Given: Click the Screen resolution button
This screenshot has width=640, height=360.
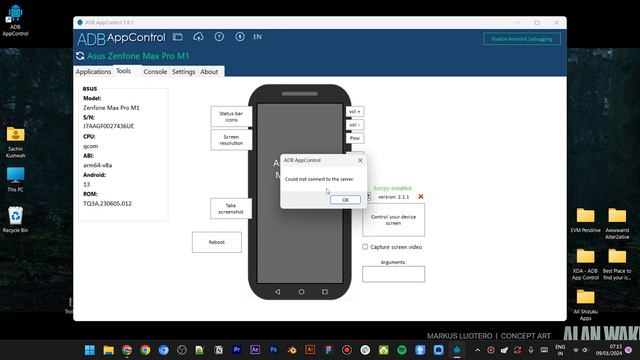Looking at the screenshot, I should click(231, 140).
